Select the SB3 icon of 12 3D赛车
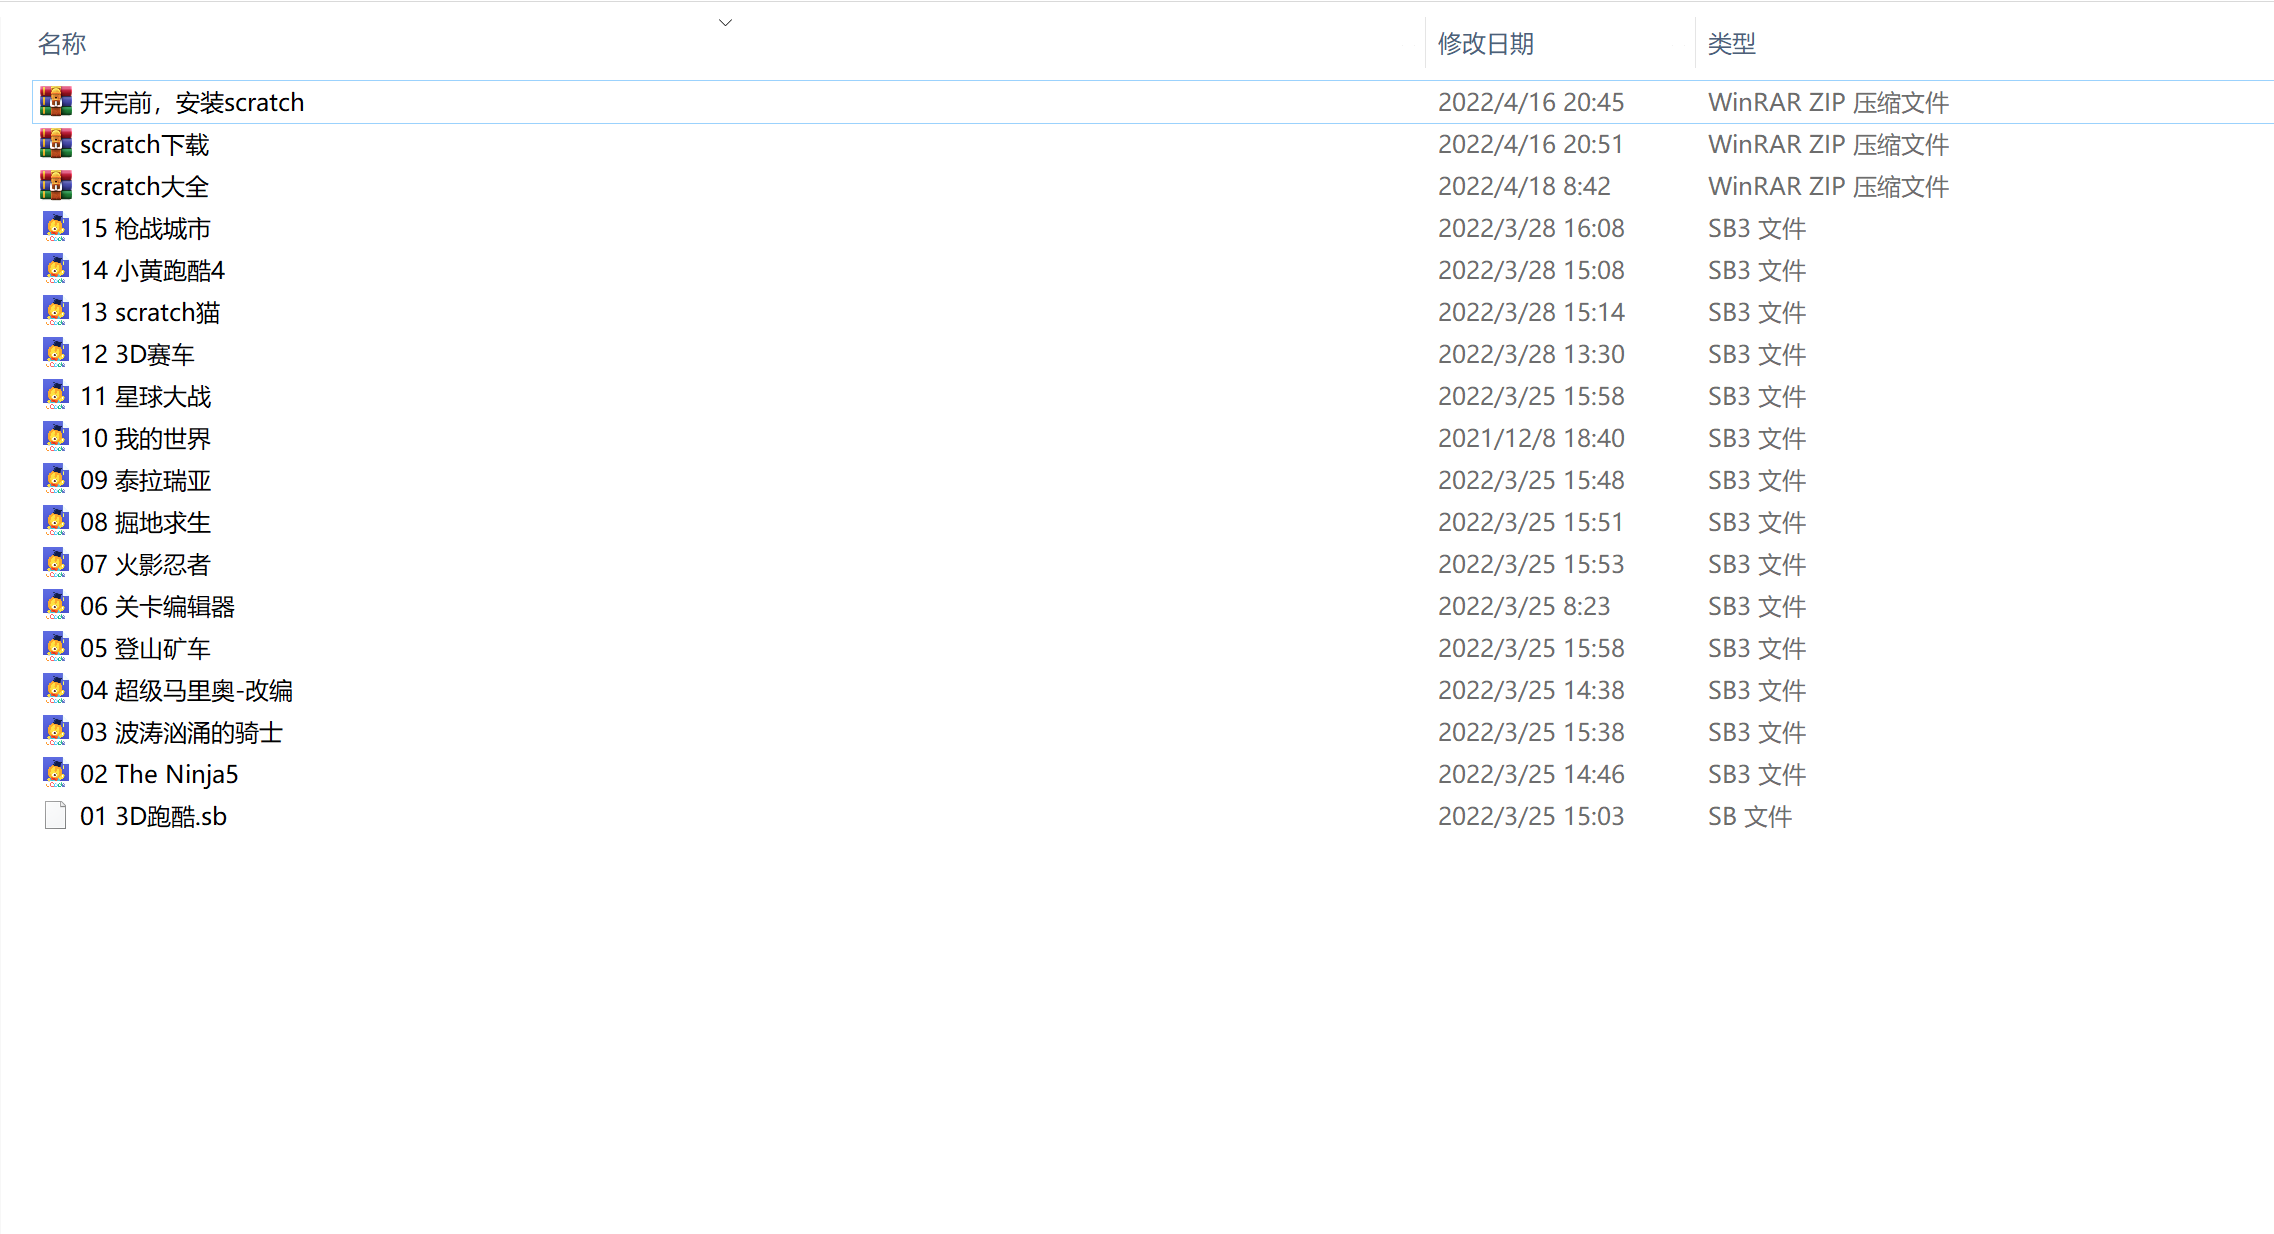 click(56, 354)
